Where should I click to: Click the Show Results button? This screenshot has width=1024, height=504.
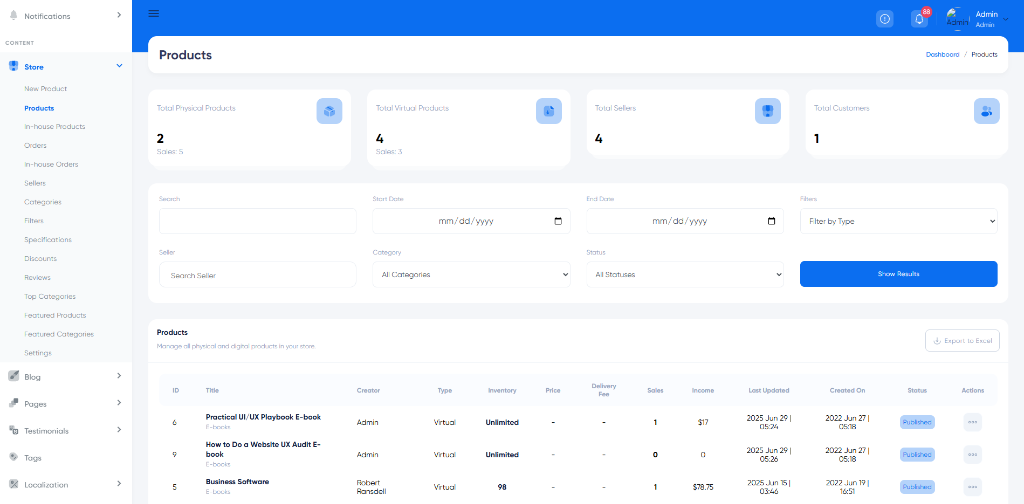click(899, 274)
